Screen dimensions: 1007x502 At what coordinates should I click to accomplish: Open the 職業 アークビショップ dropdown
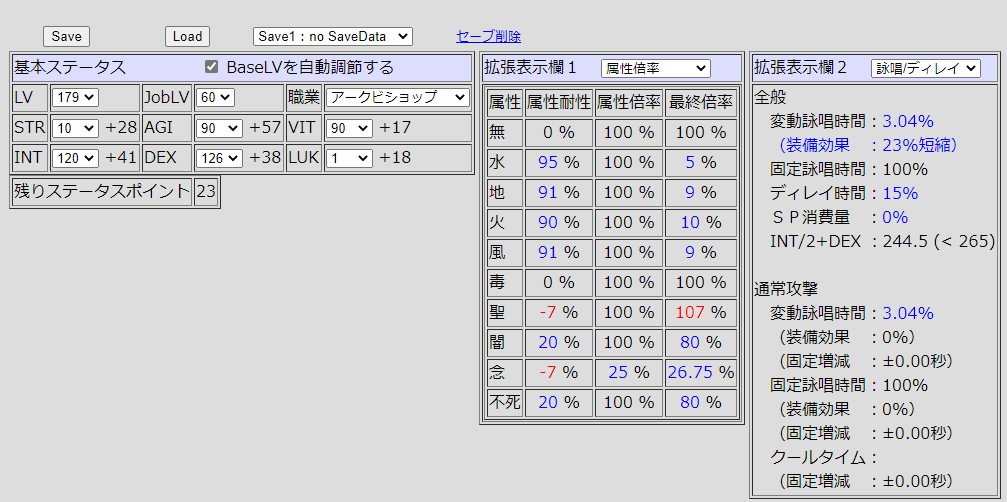pos(398,98)
